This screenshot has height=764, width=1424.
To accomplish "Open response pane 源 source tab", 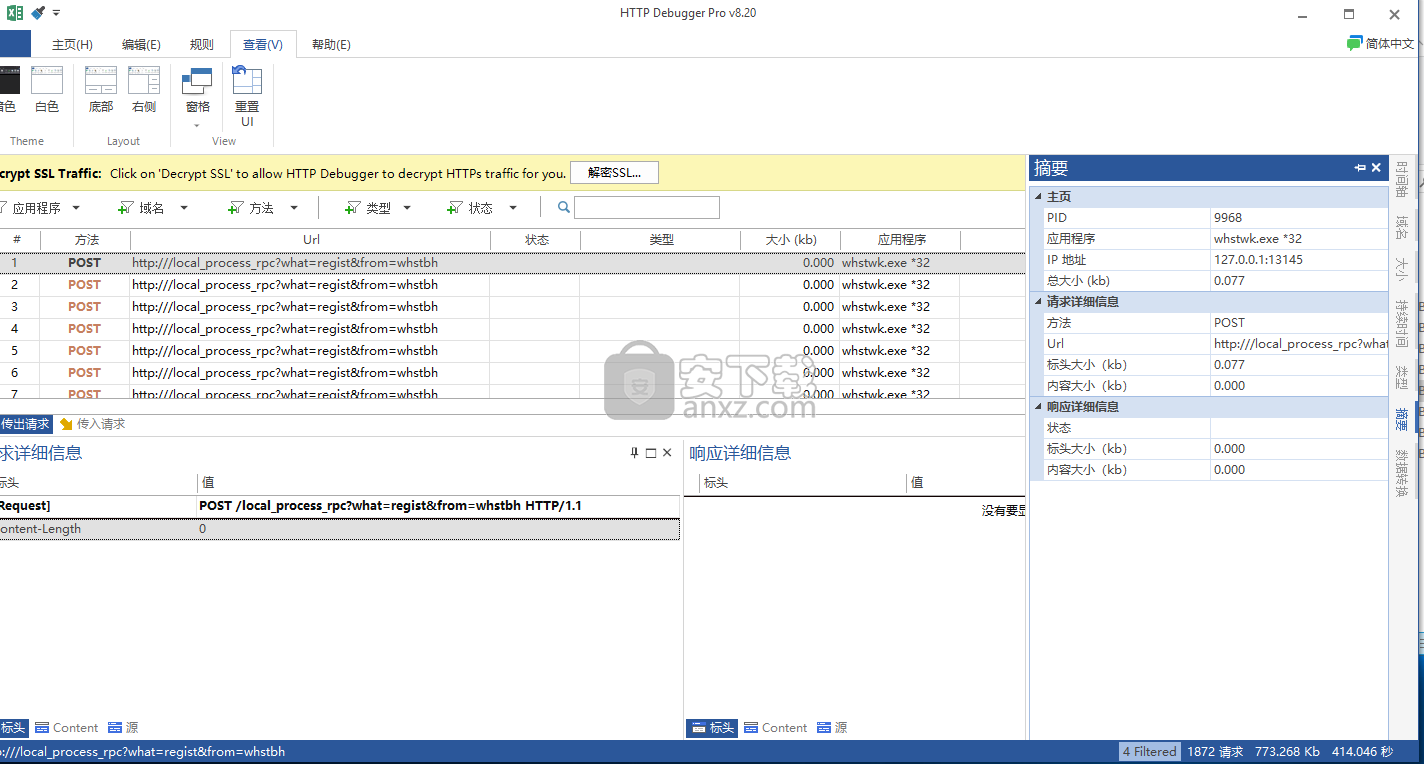I will [832, 728].
